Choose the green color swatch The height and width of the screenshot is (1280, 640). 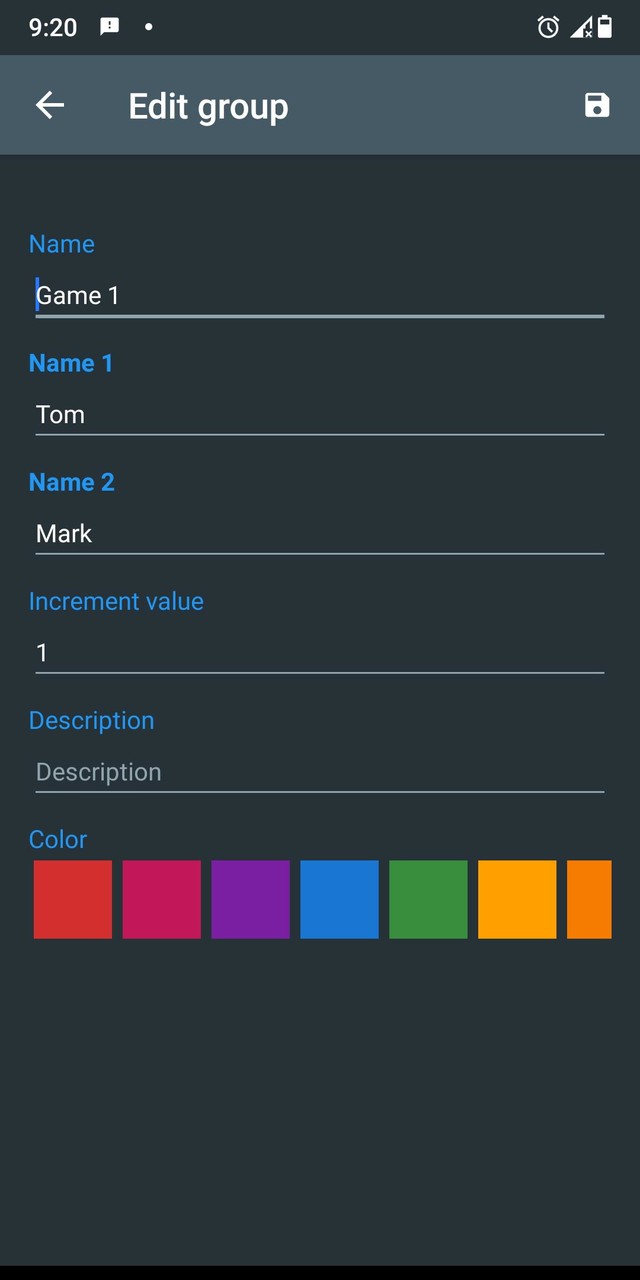(x=428, y=899)
